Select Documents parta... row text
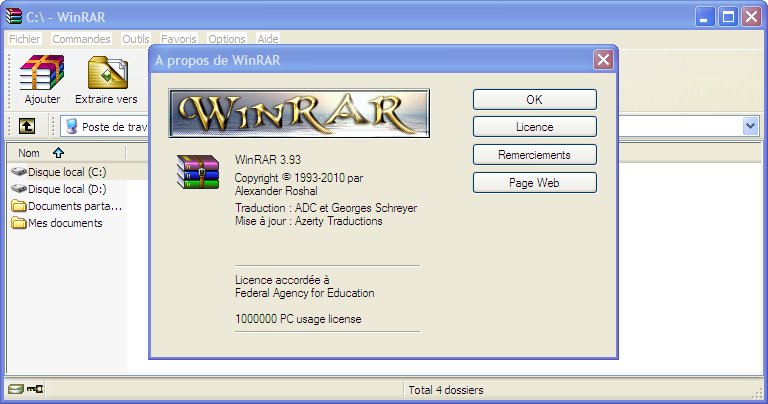 [x=75, y=206]
